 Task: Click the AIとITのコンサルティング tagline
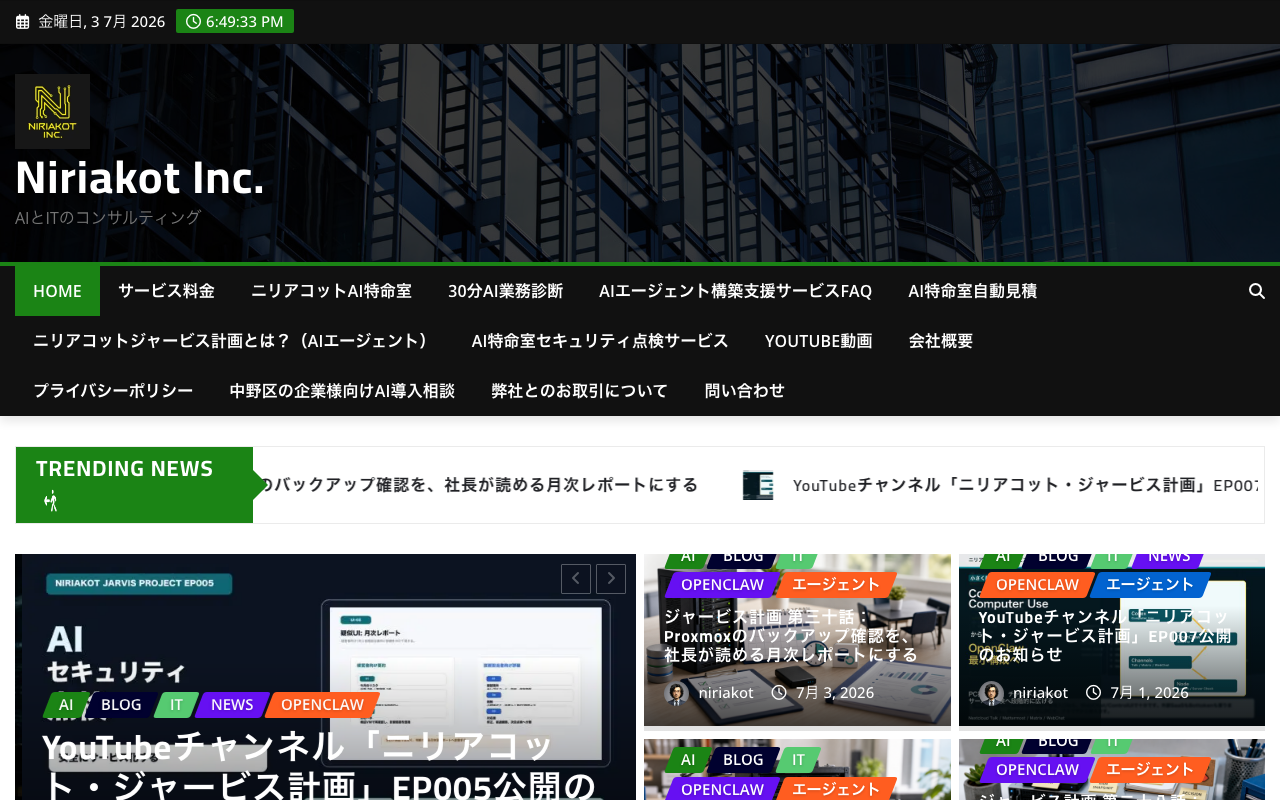tap(108, 217)
